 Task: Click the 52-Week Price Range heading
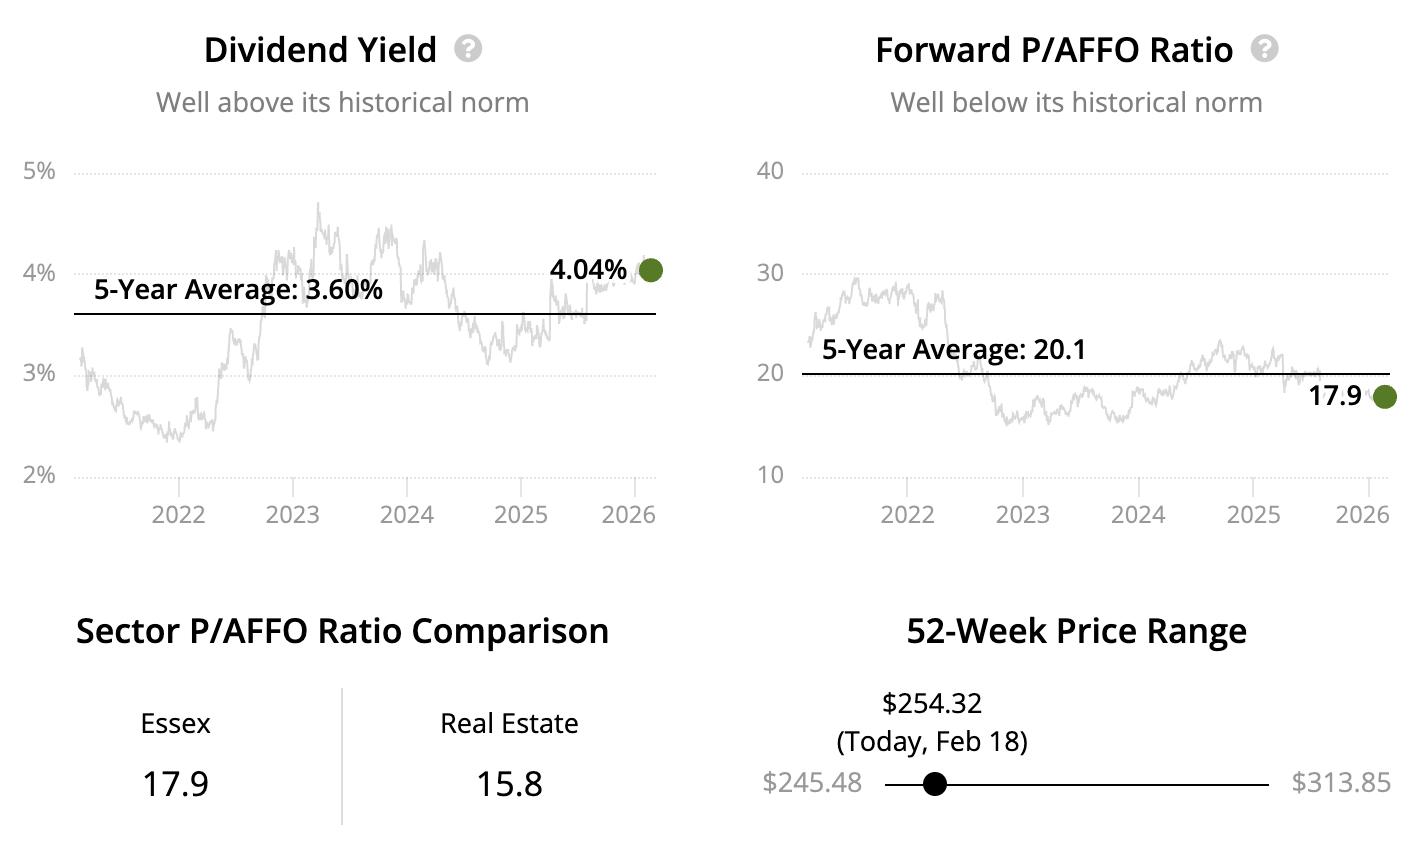pos(1076,631)
